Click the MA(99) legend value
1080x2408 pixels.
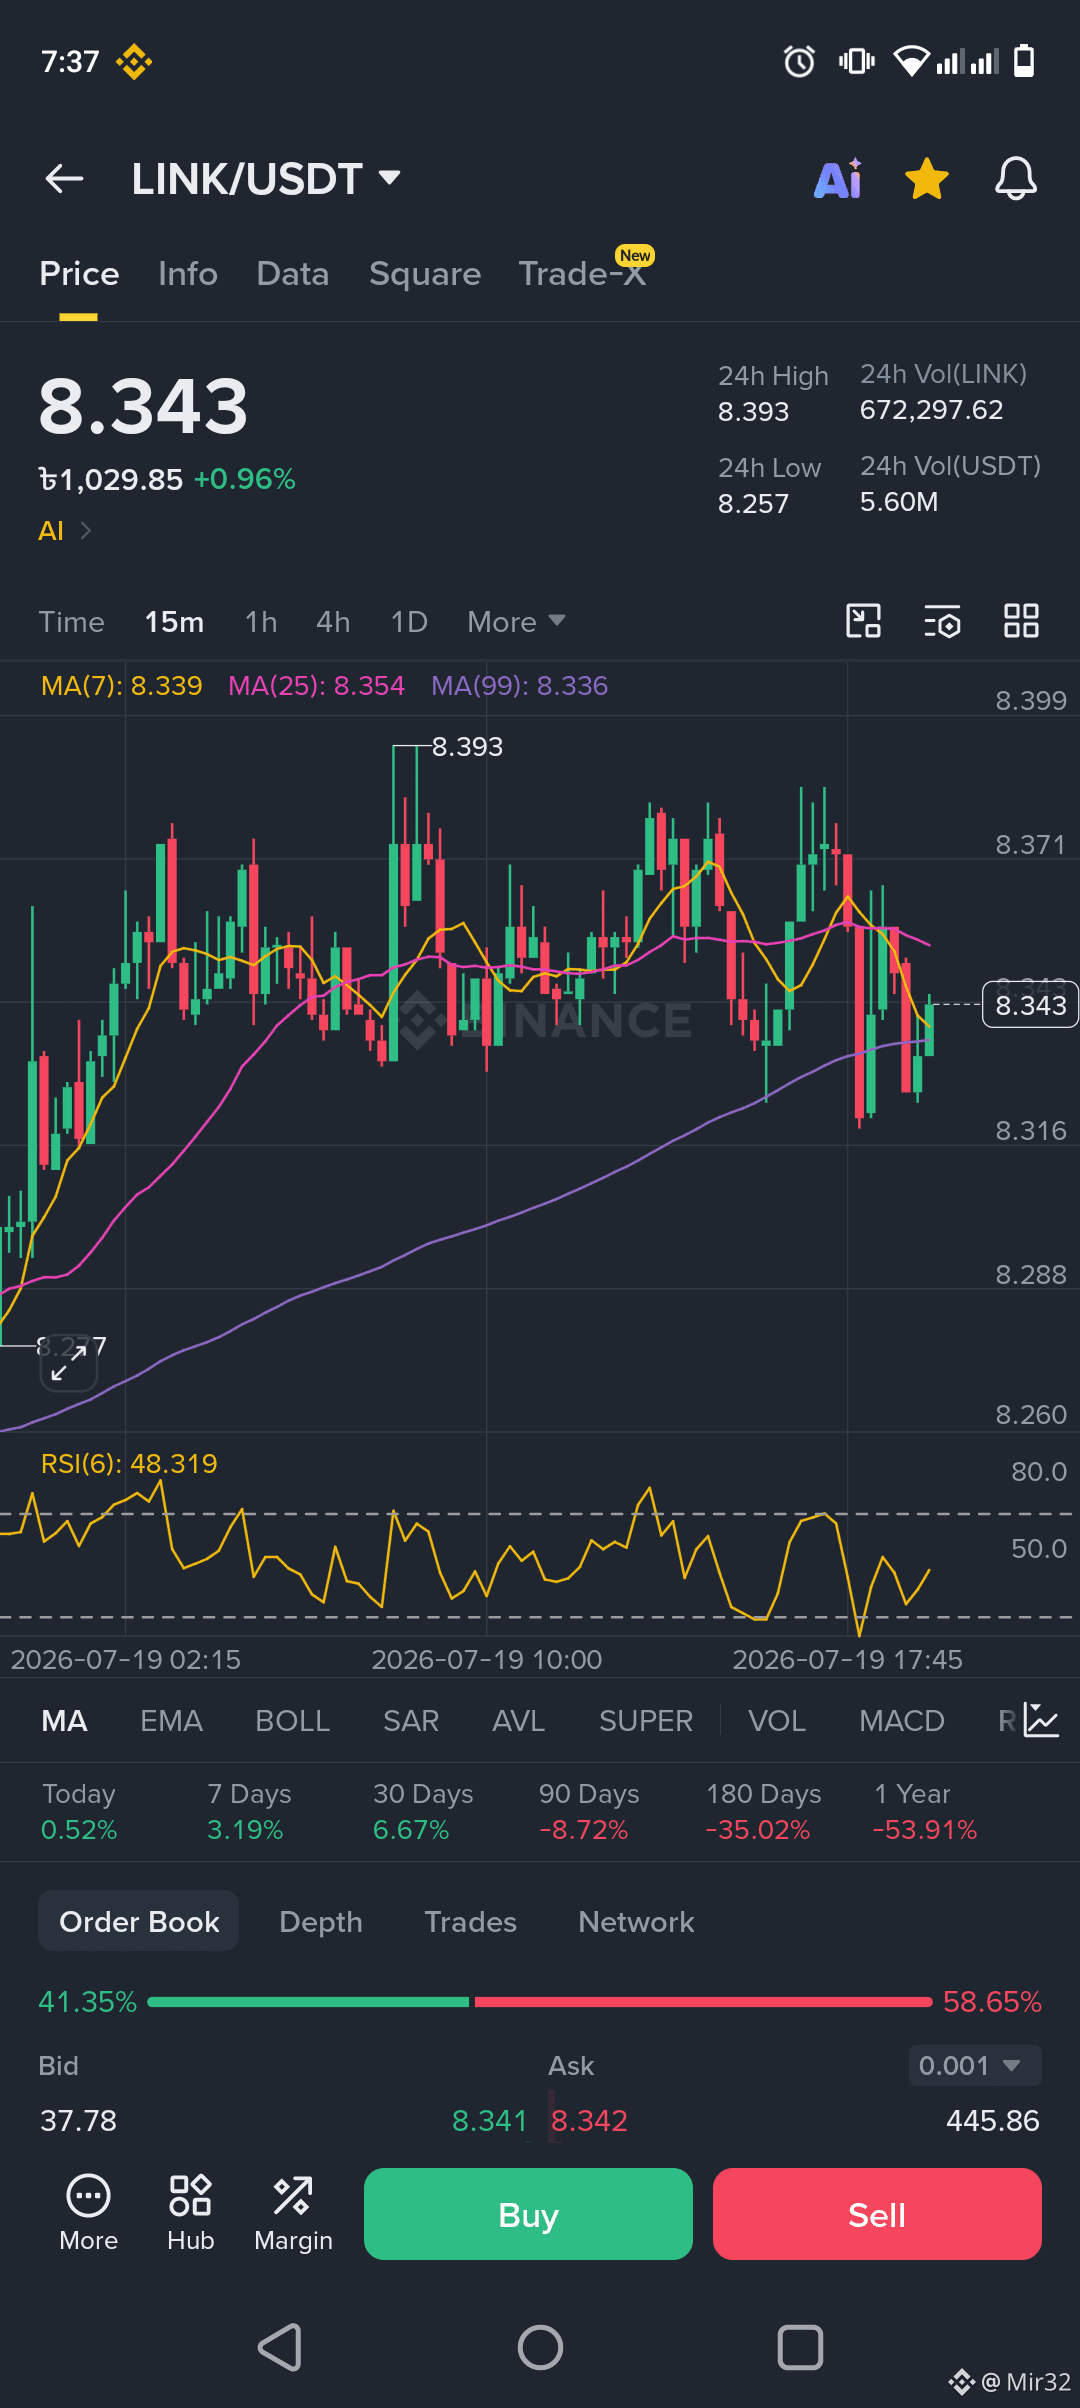pos(519,686)
